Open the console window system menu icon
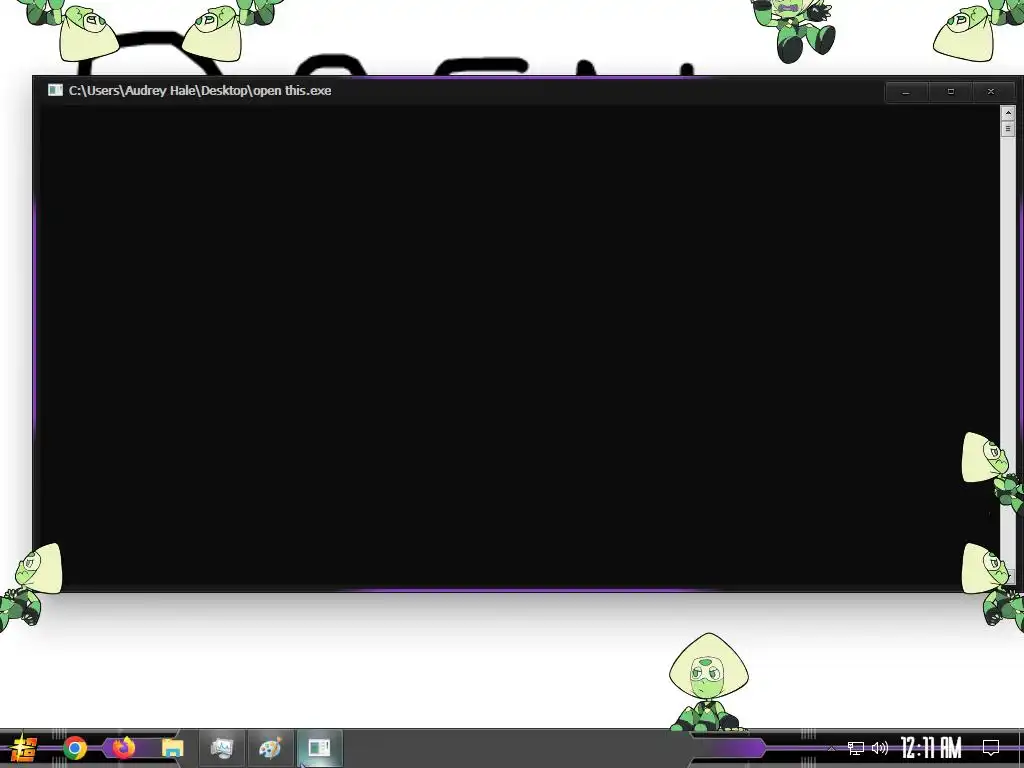This screenshot has height=768, width=1024. point(55,90)
